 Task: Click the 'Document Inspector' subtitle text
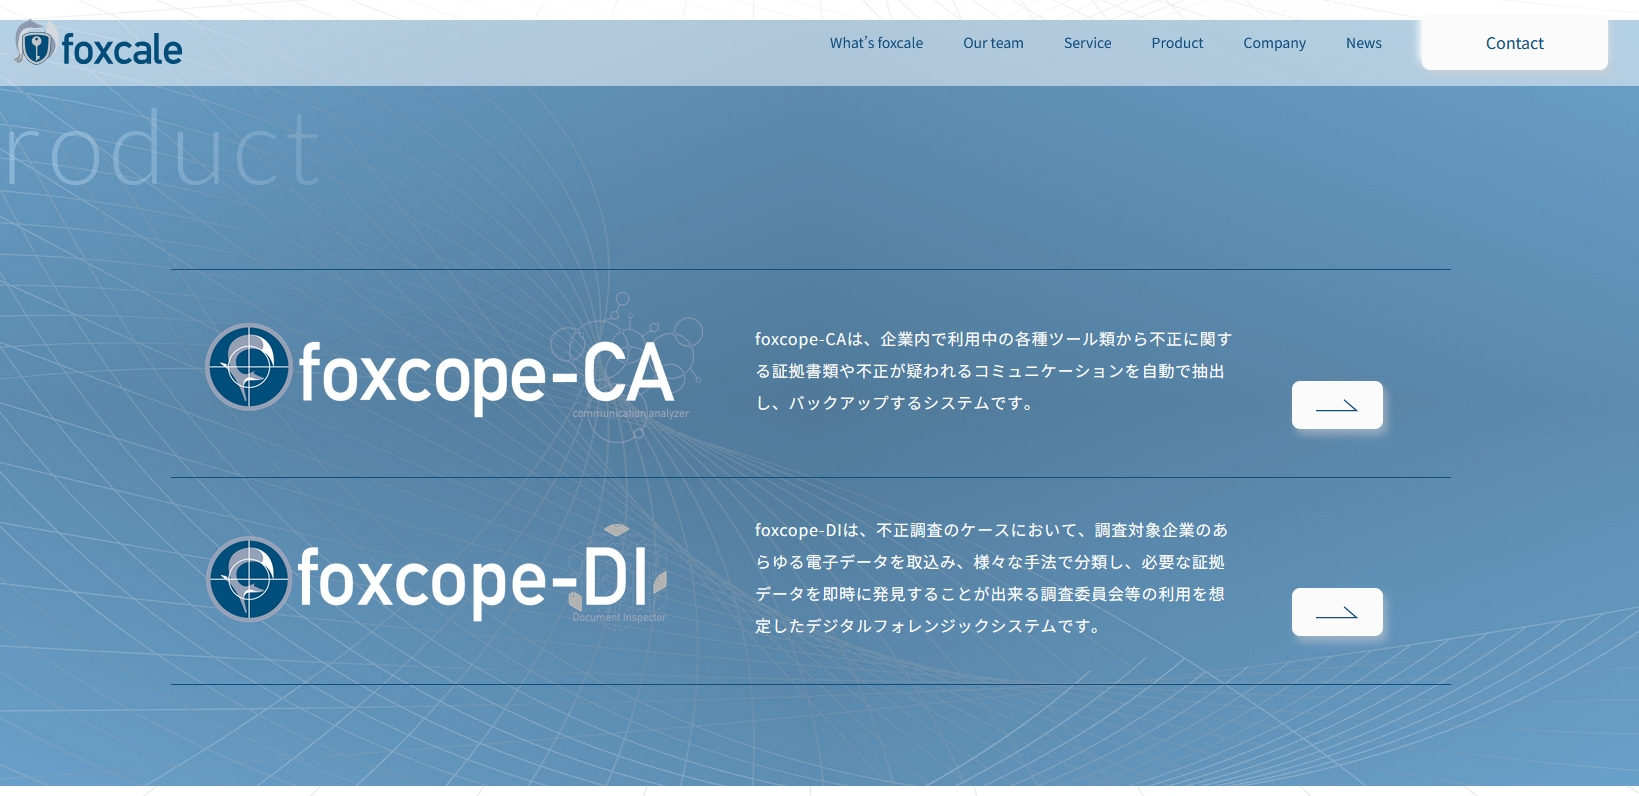(x=619, y=617)
